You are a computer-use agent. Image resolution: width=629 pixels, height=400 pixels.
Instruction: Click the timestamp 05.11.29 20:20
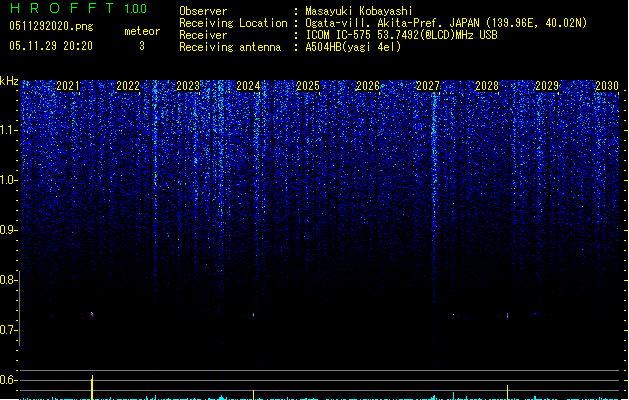click(x=51, y=46)
